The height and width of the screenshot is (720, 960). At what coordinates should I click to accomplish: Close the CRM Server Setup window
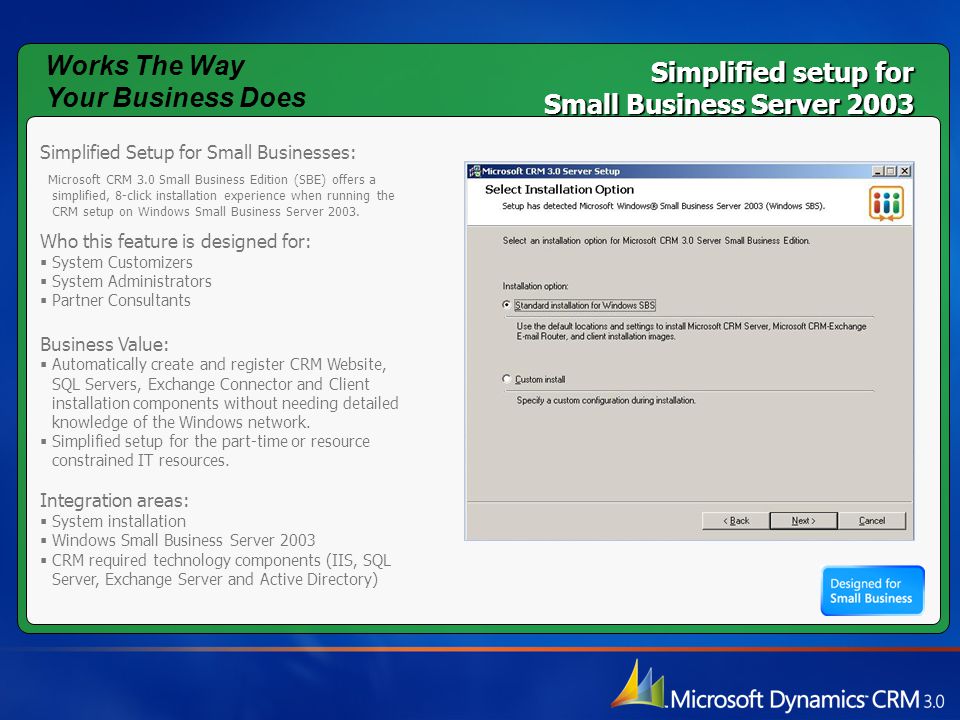[904, 171]
